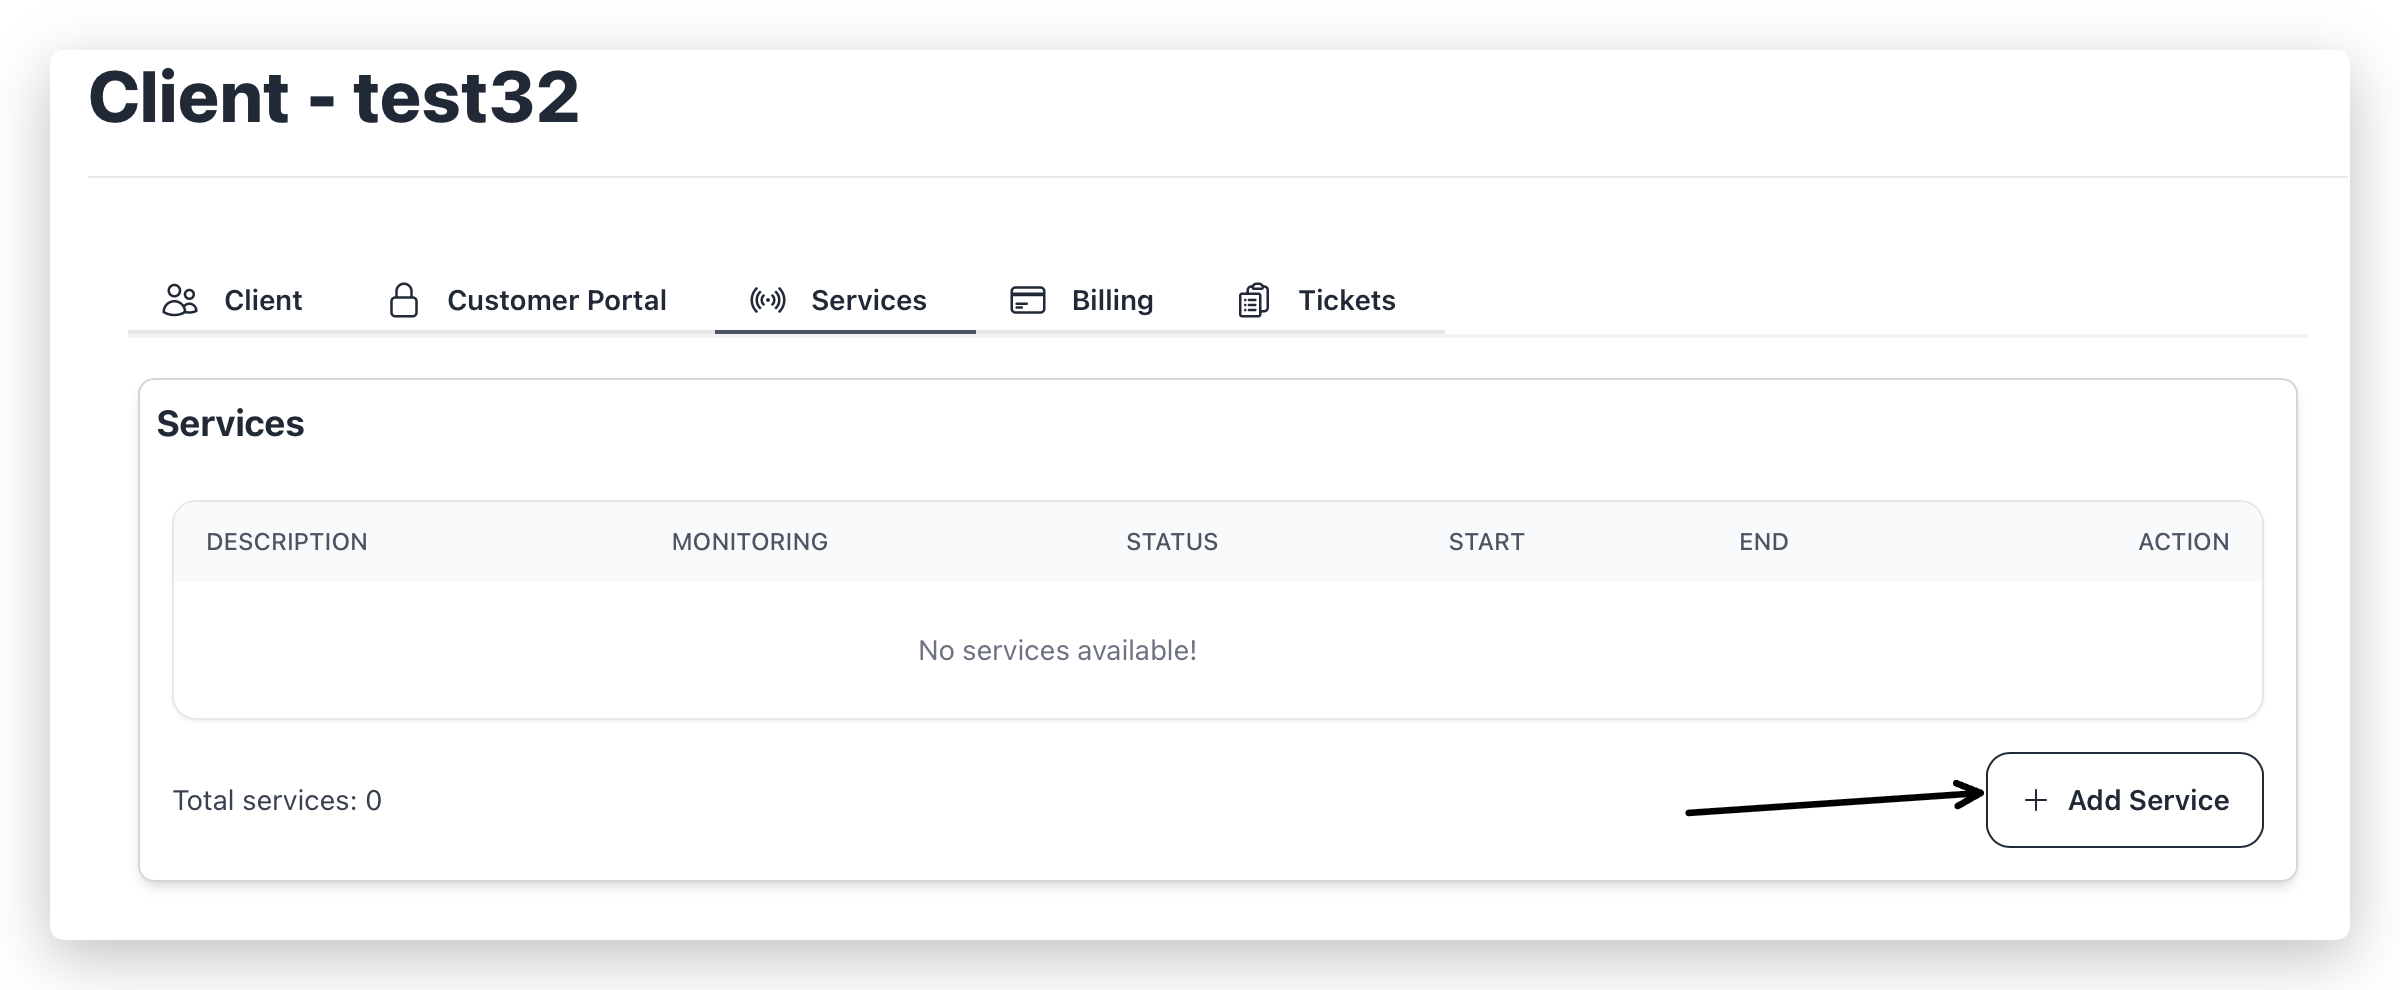Click the ACTION column header

coord(2183,542)
